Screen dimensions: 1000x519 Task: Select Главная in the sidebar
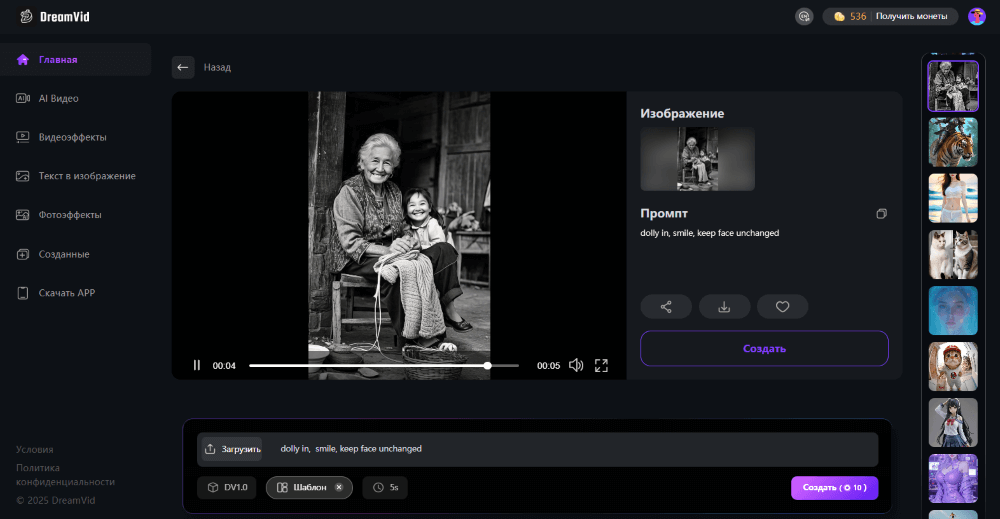(75, 59)
